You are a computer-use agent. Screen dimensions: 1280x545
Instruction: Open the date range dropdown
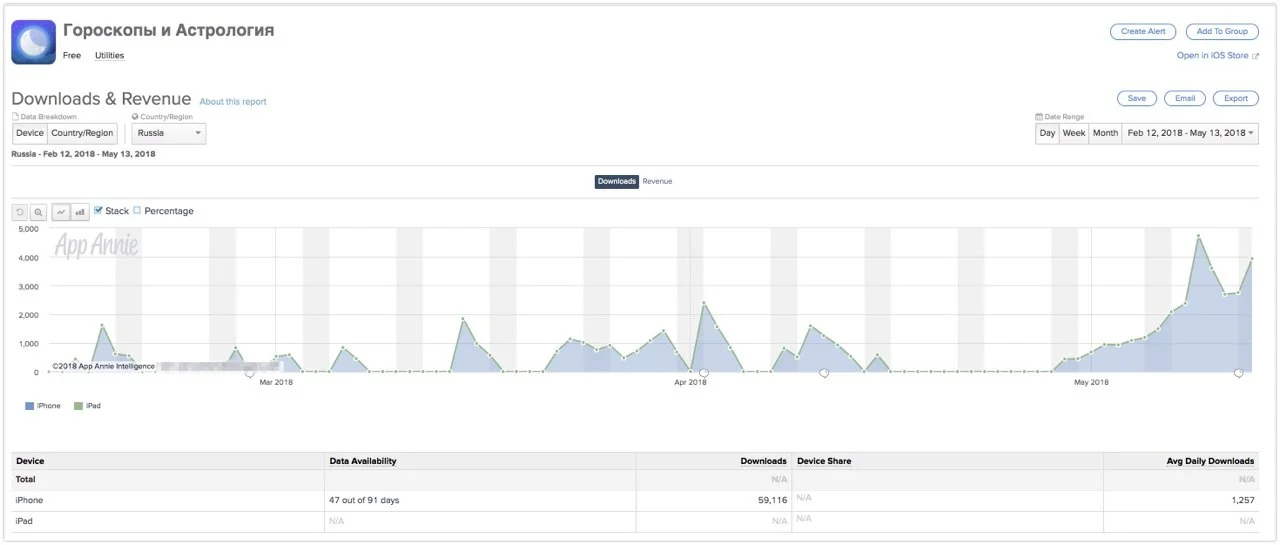tap(1190, 133)
